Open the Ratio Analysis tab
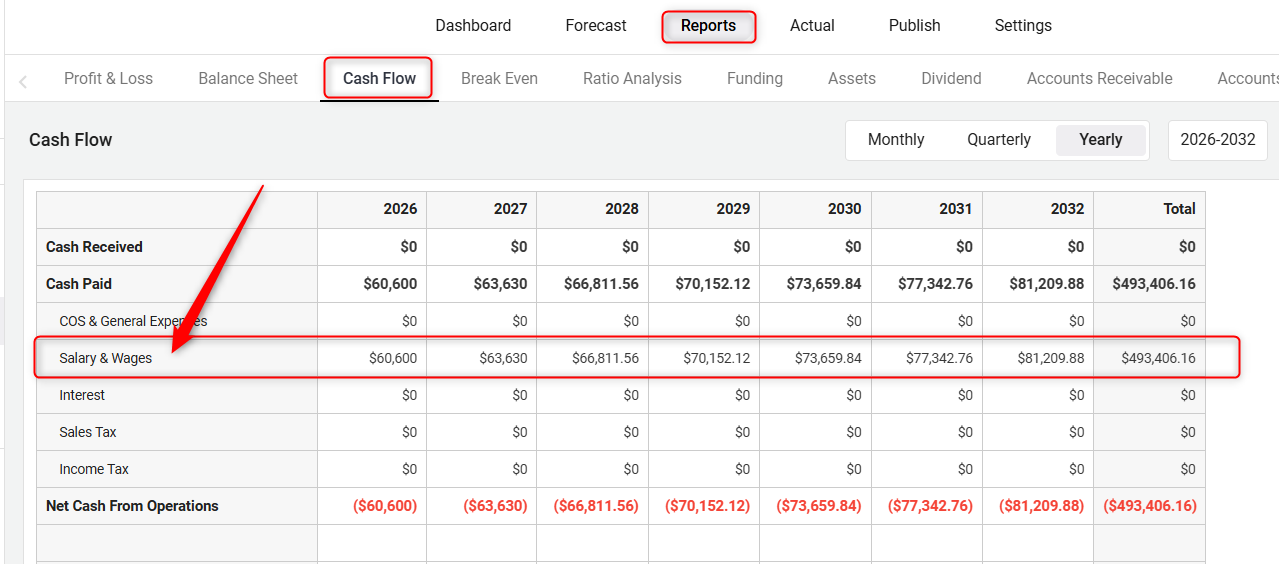This screenshot has height=564, width=1279. coord(632,78)
